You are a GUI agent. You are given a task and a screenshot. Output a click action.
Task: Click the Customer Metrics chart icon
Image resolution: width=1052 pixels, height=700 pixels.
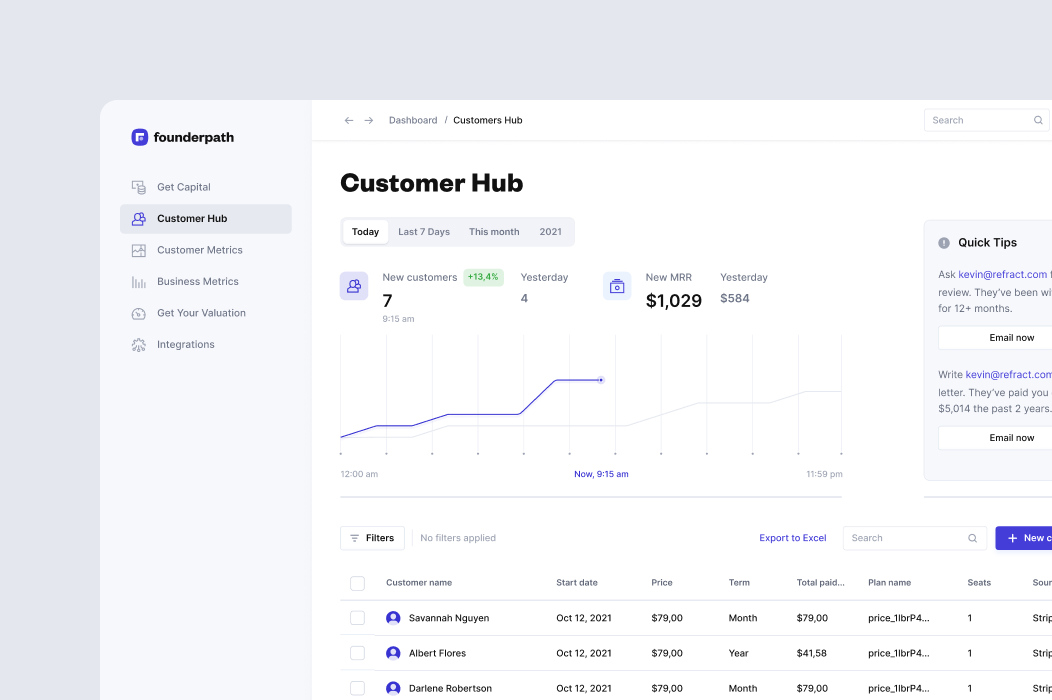[139, 250]
